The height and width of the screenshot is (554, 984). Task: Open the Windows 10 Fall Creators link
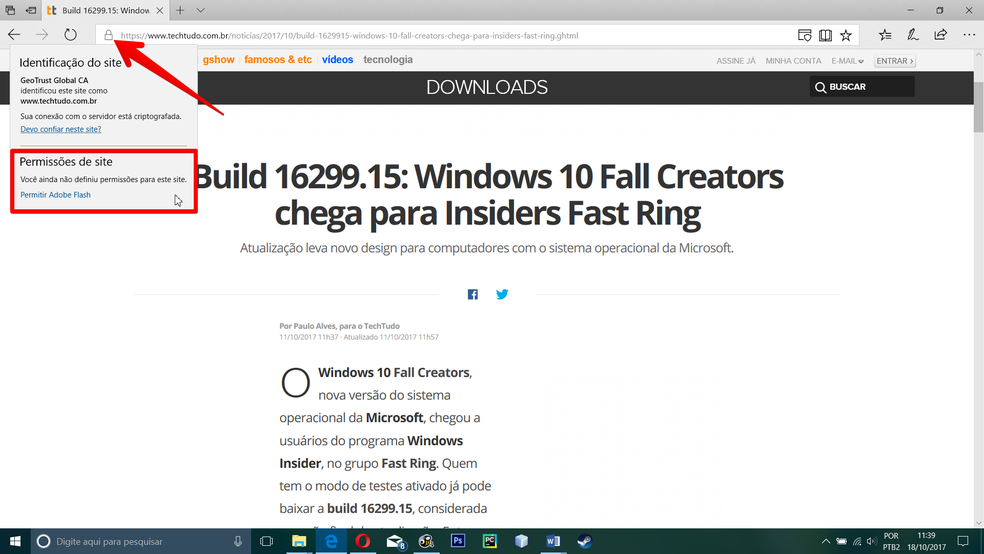point(393,373)
